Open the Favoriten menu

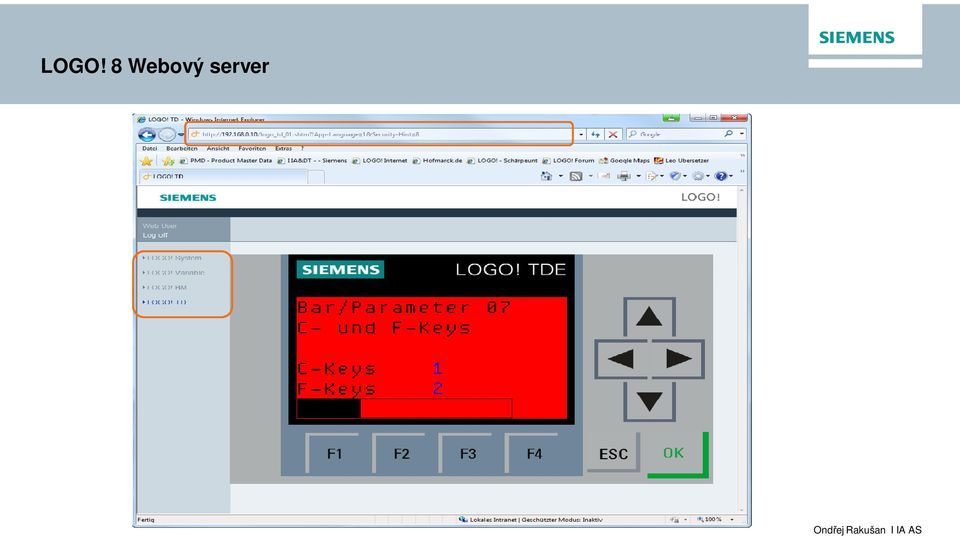(252, 148)
